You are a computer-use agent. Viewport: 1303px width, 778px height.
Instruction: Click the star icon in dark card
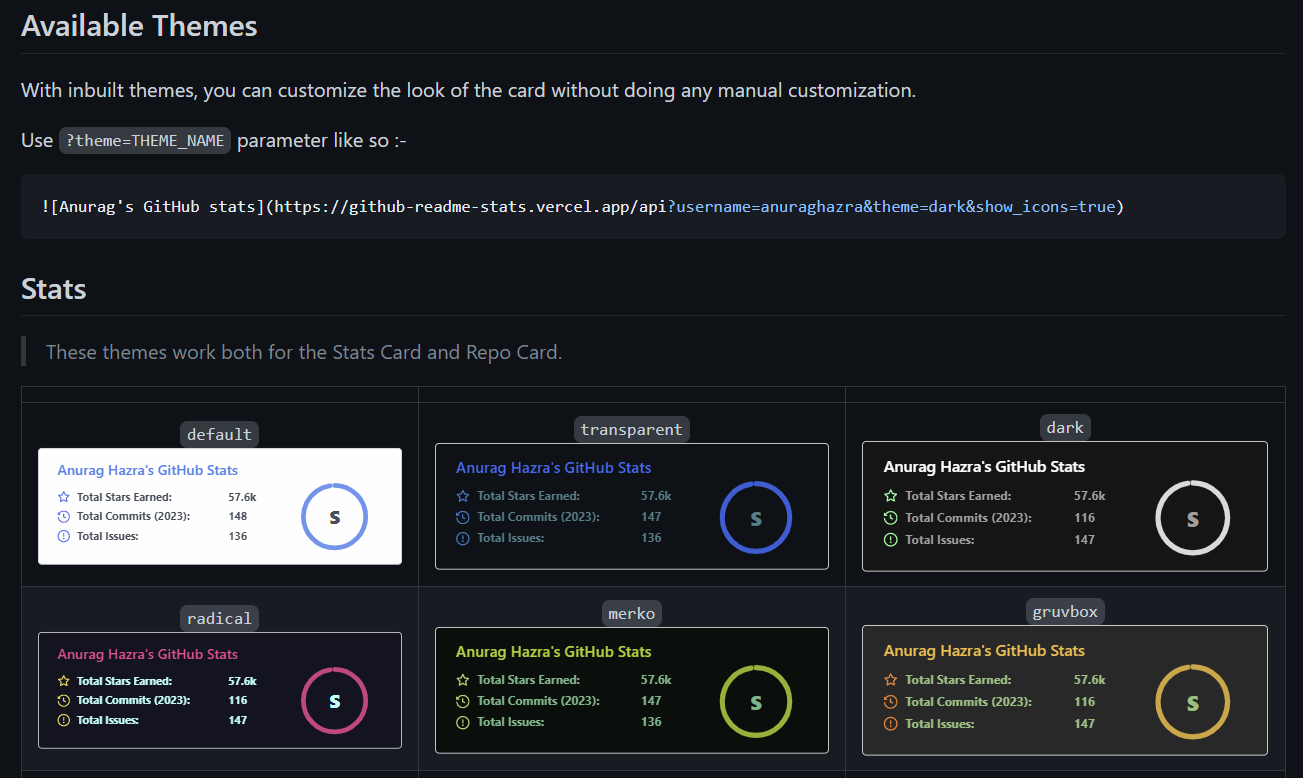click(890, 496)
